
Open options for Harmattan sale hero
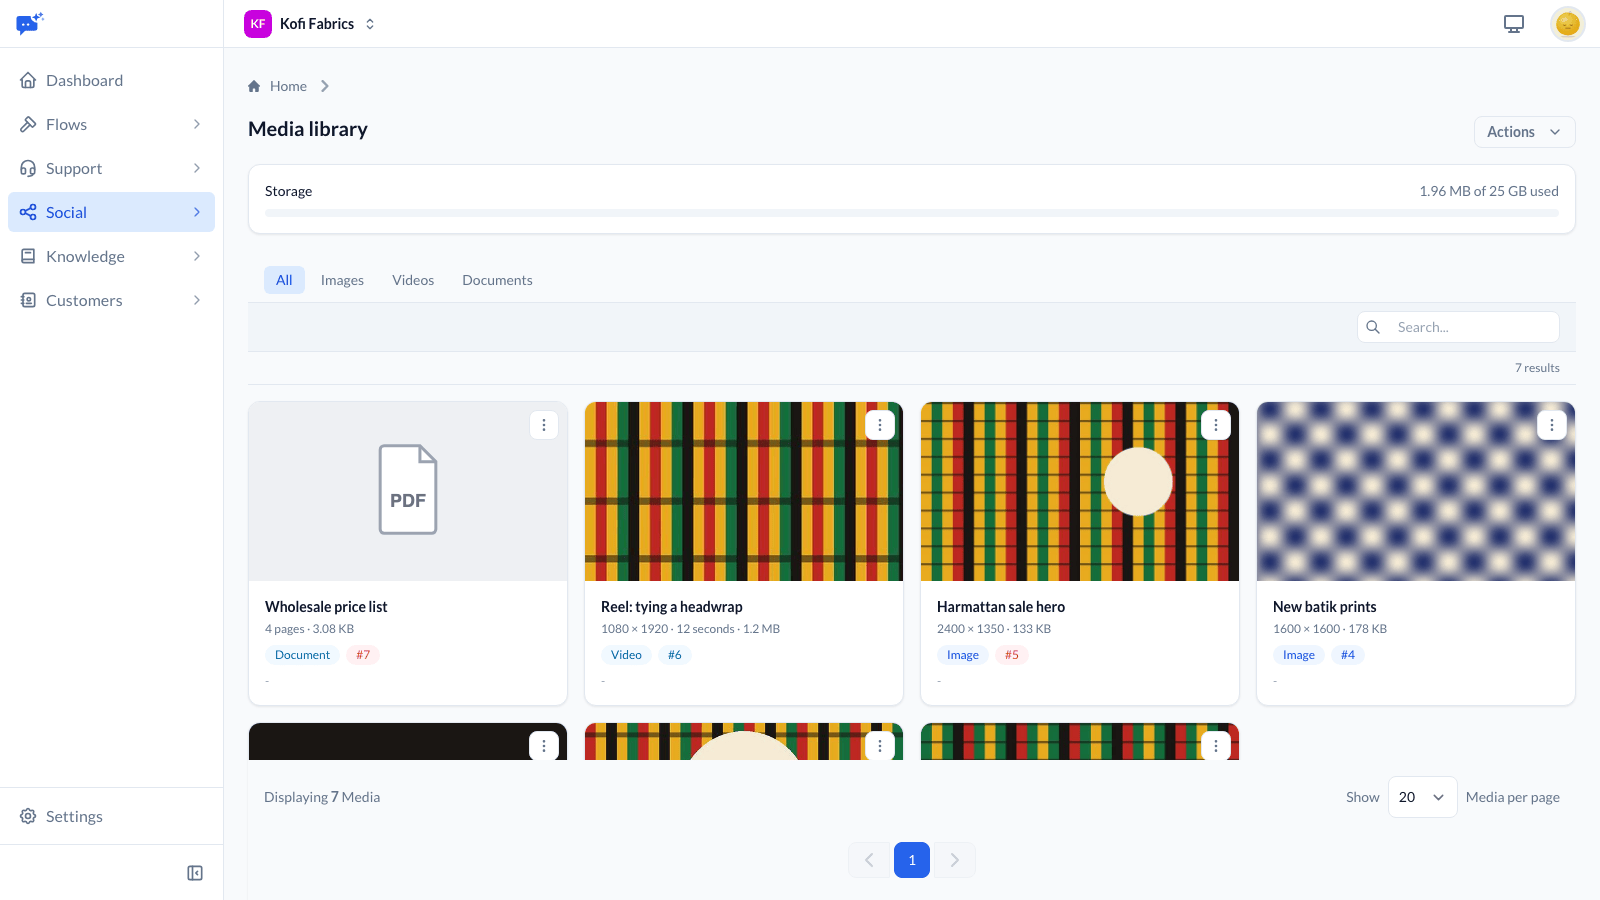[x=1216, y=425]
